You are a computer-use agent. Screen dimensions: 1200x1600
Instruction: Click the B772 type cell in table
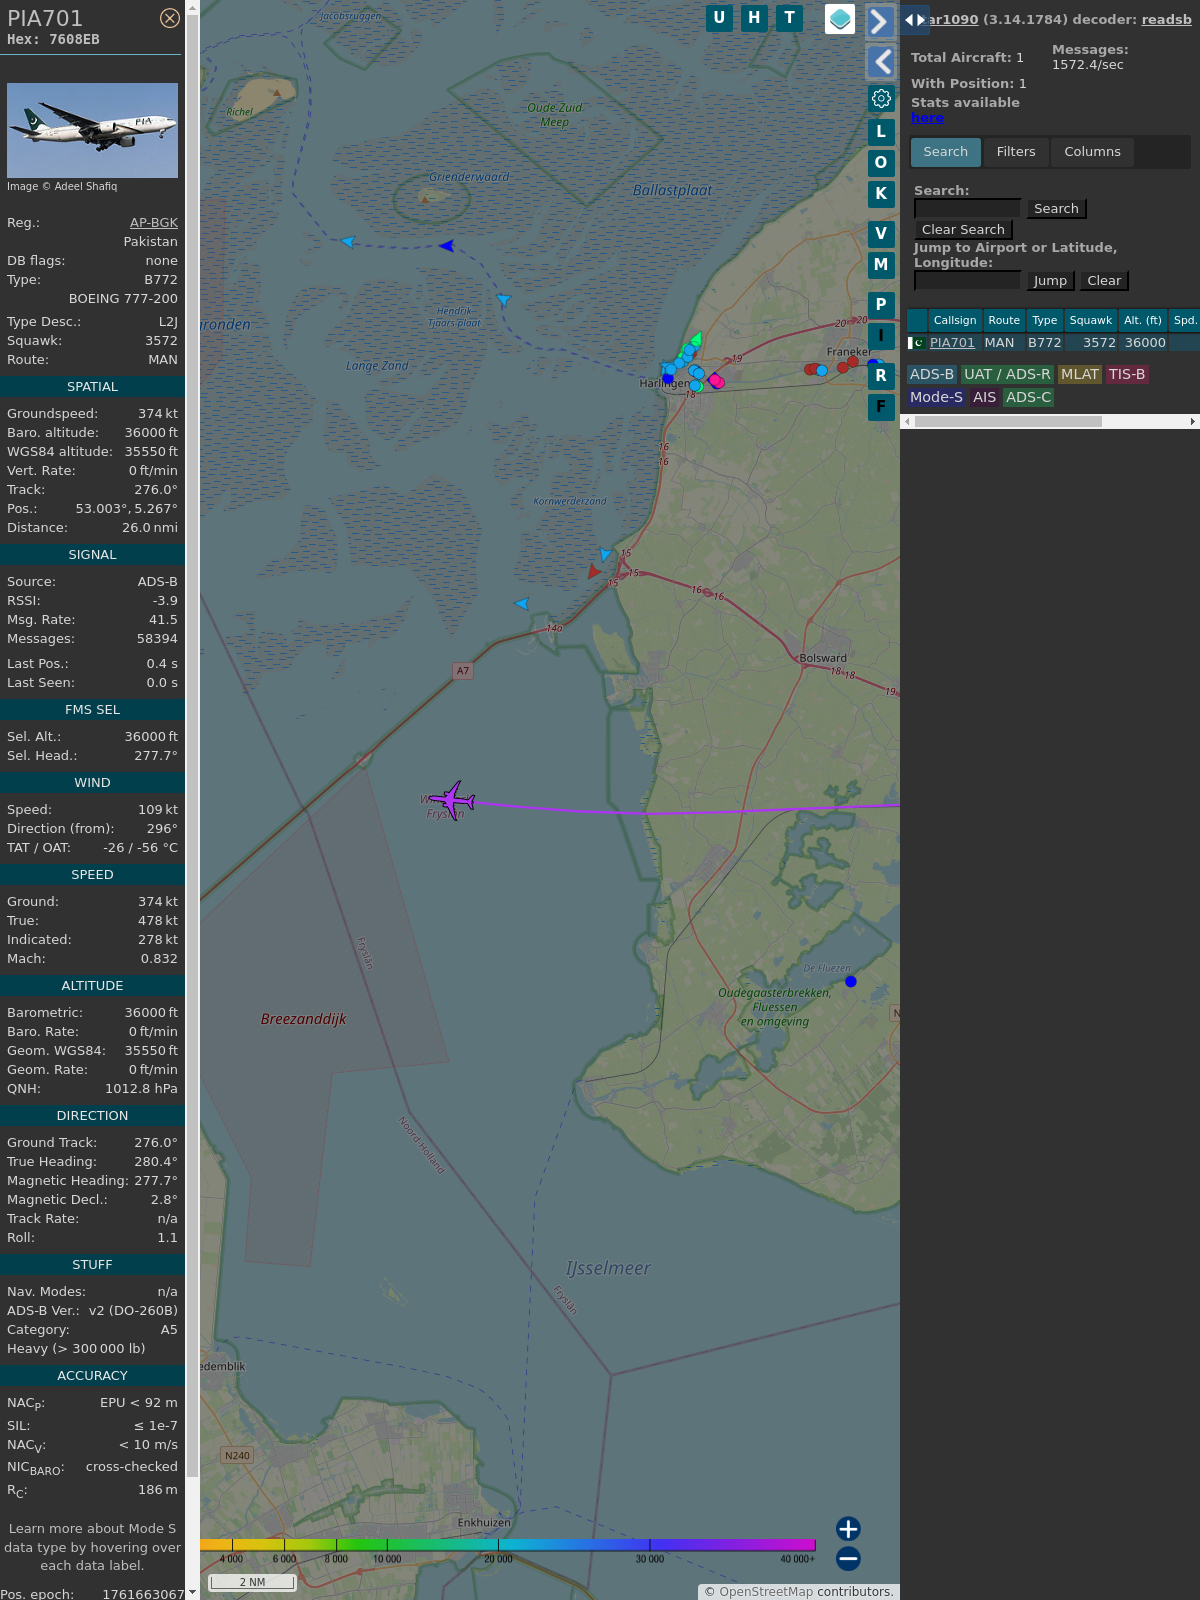pyautogui.click(x=1045, y=342)
